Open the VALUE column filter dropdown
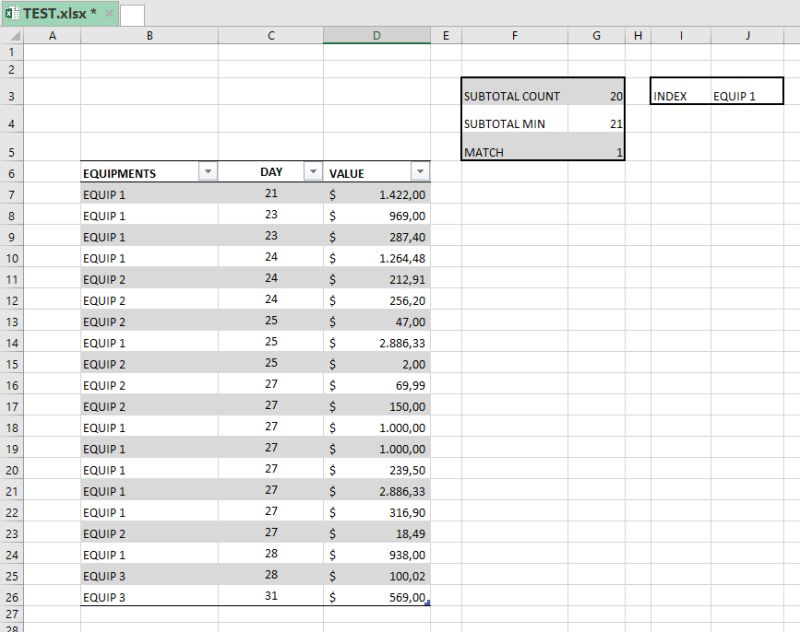 point(421,172)
